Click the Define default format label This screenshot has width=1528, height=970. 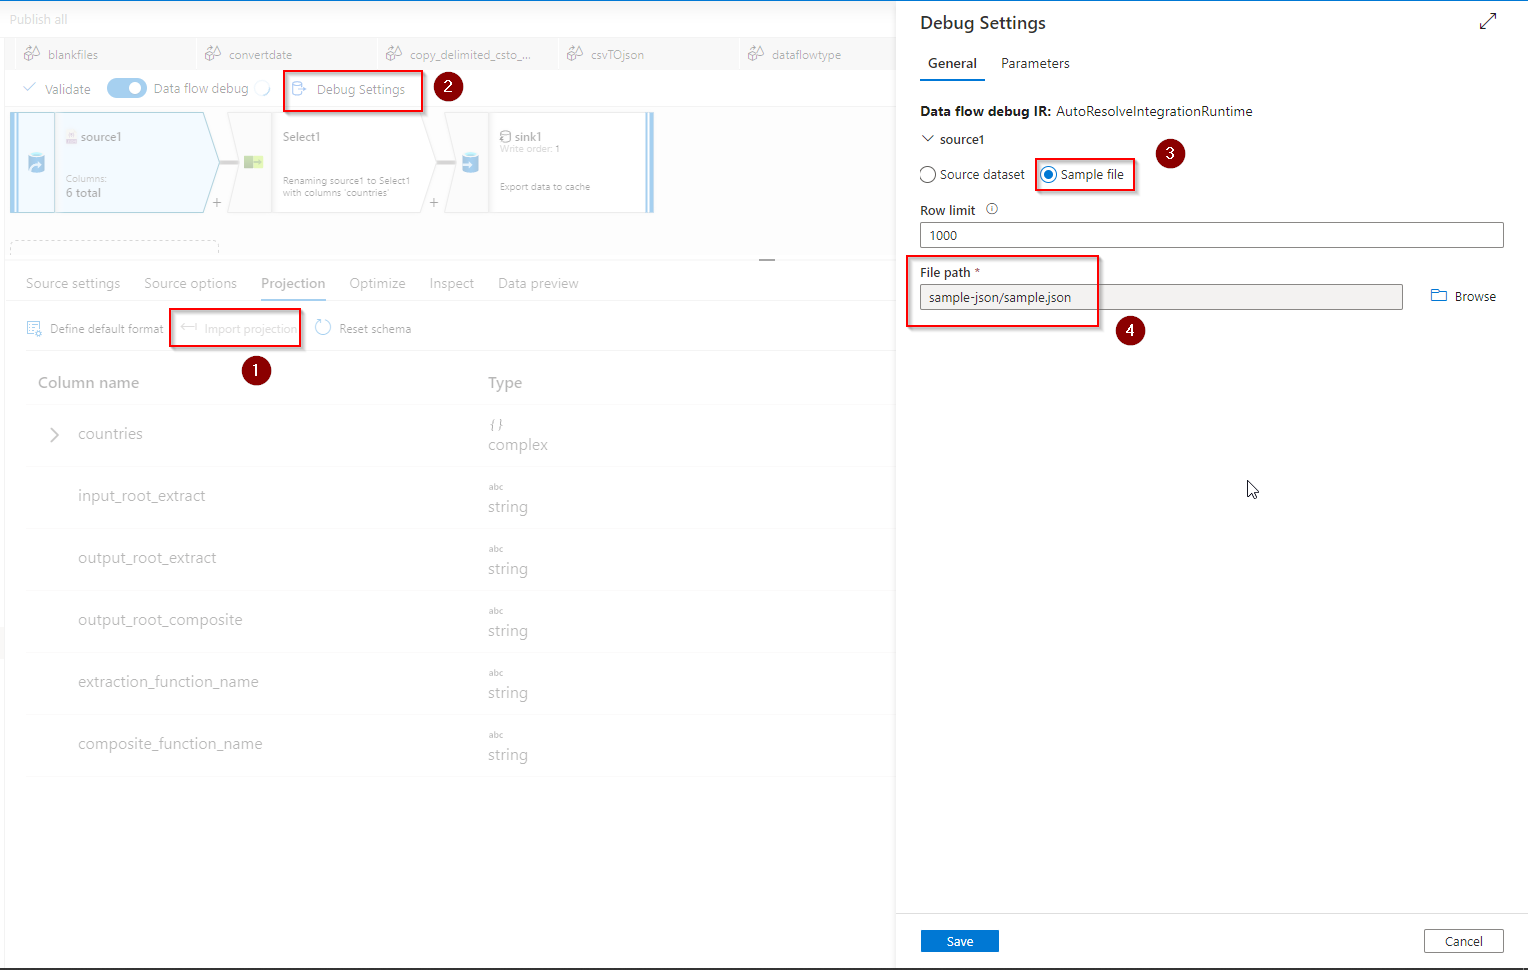[x=106, y=328]
